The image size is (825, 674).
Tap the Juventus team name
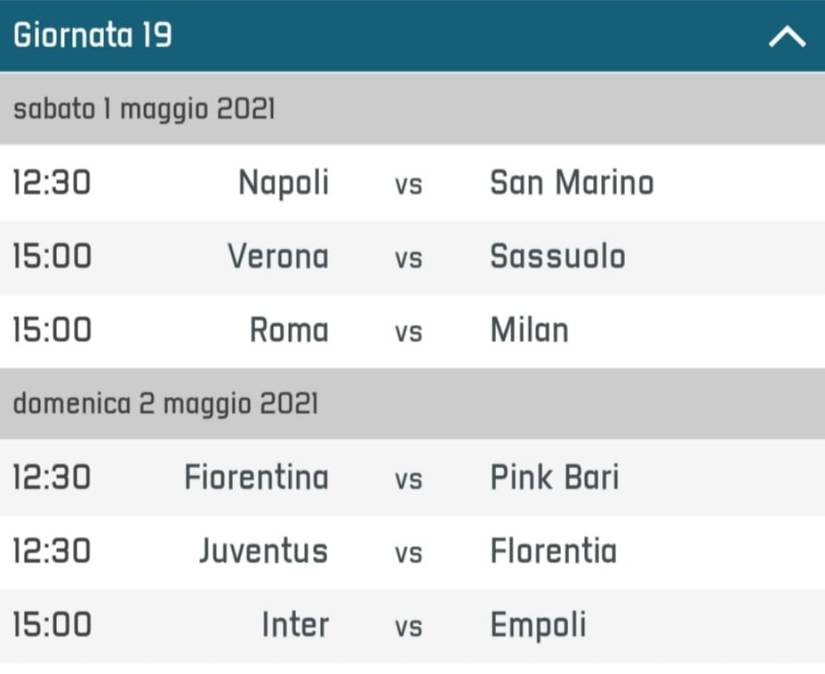(x=263, y=551)
